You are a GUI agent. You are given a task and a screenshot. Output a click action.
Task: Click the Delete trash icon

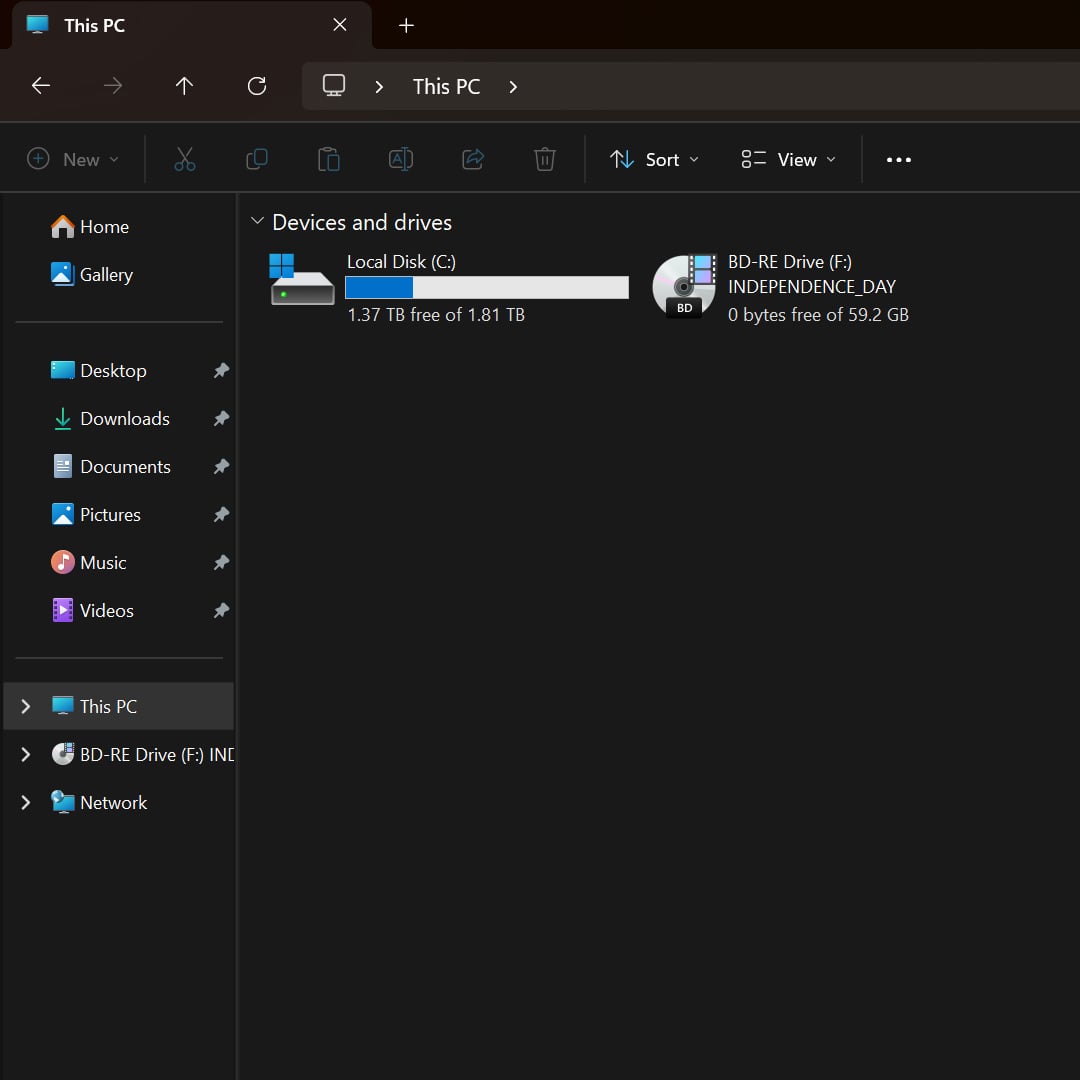click(544, 159)
